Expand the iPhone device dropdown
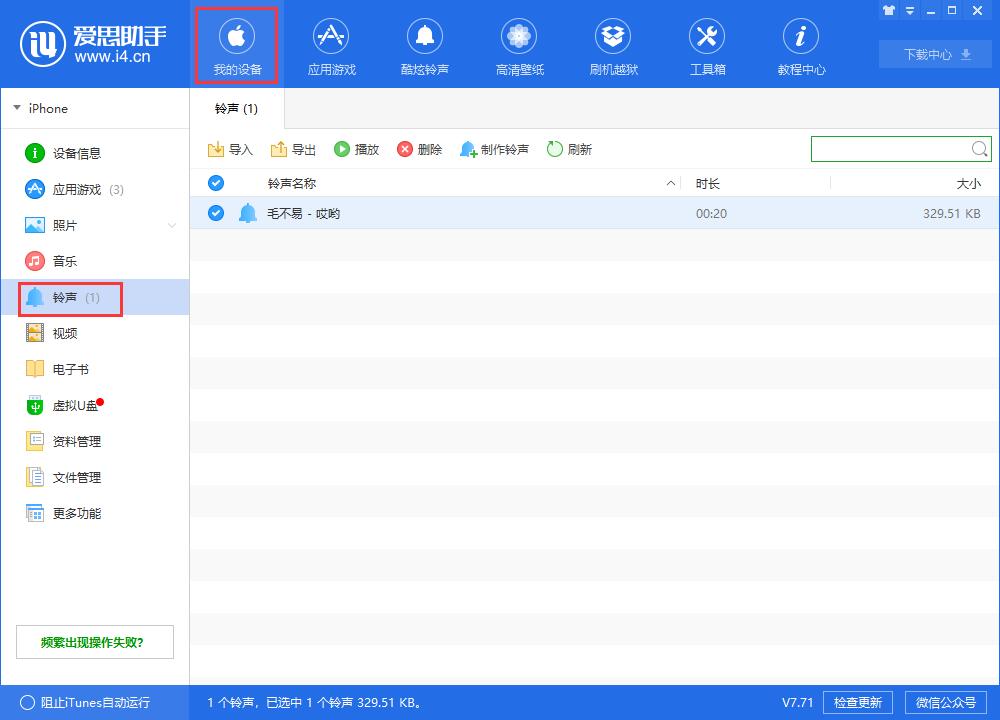The height and width of the screenshot is (720, 1000). pyautogui.click(x=16, y=108)
